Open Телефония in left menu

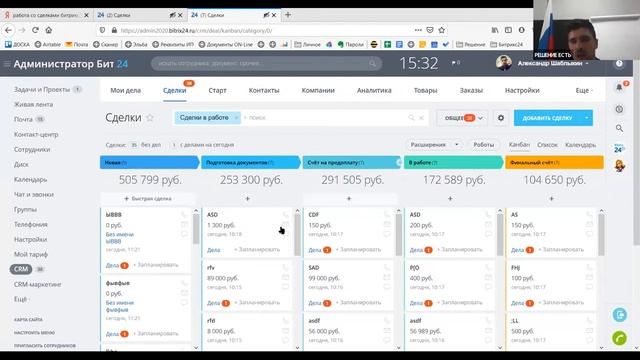[31, 224]
